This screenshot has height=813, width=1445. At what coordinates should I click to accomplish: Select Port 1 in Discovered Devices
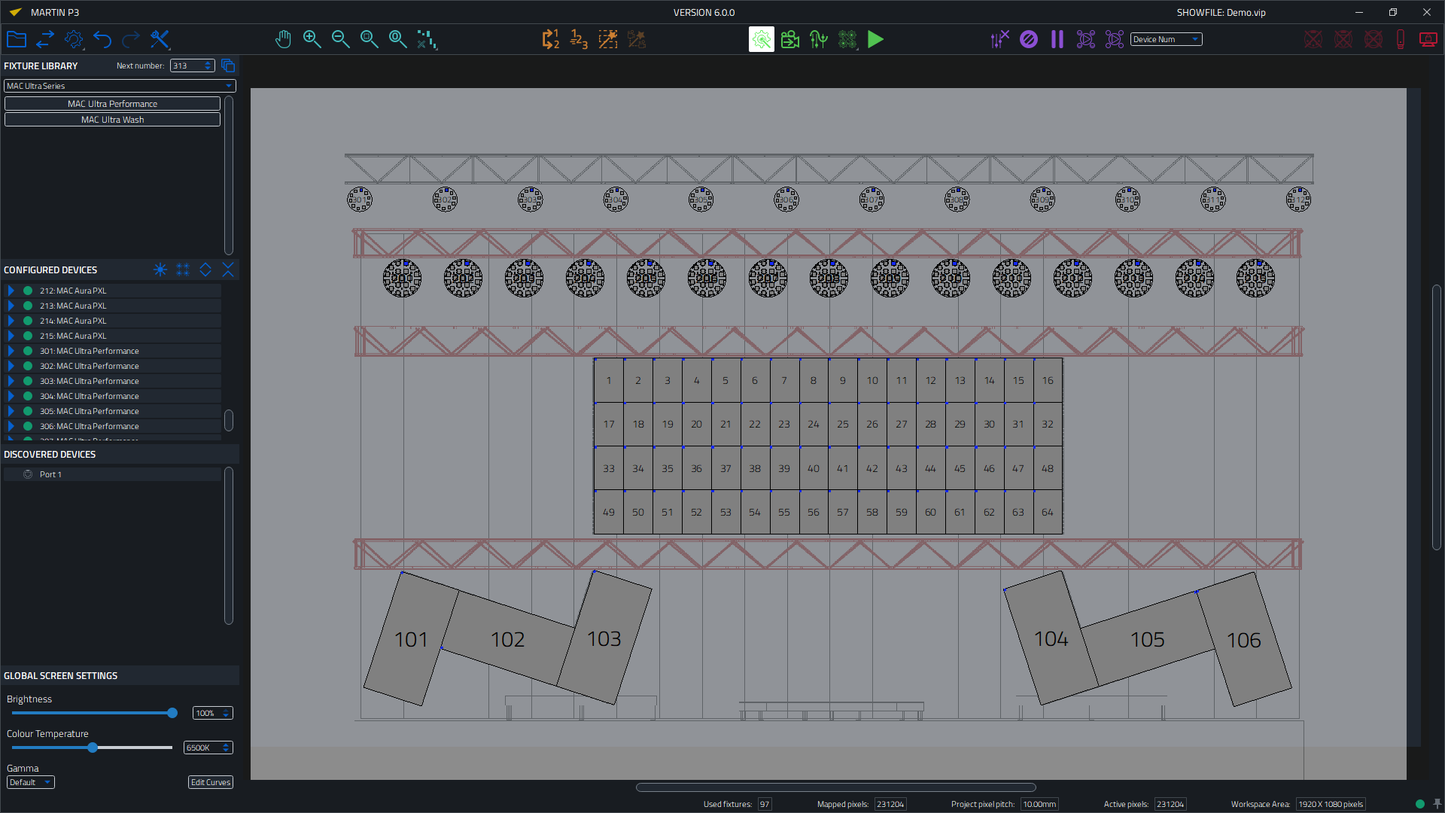point(111,475)
